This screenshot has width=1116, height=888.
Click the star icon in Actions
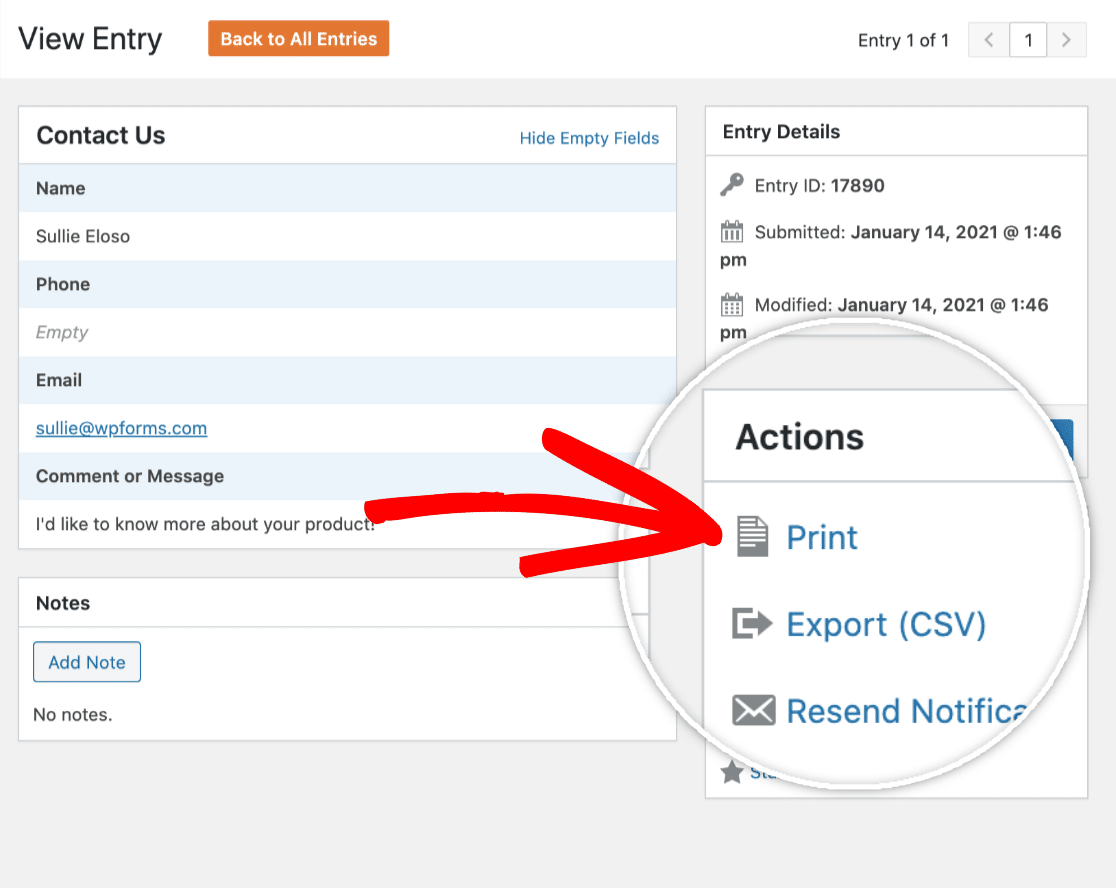[x=732, y=771]
